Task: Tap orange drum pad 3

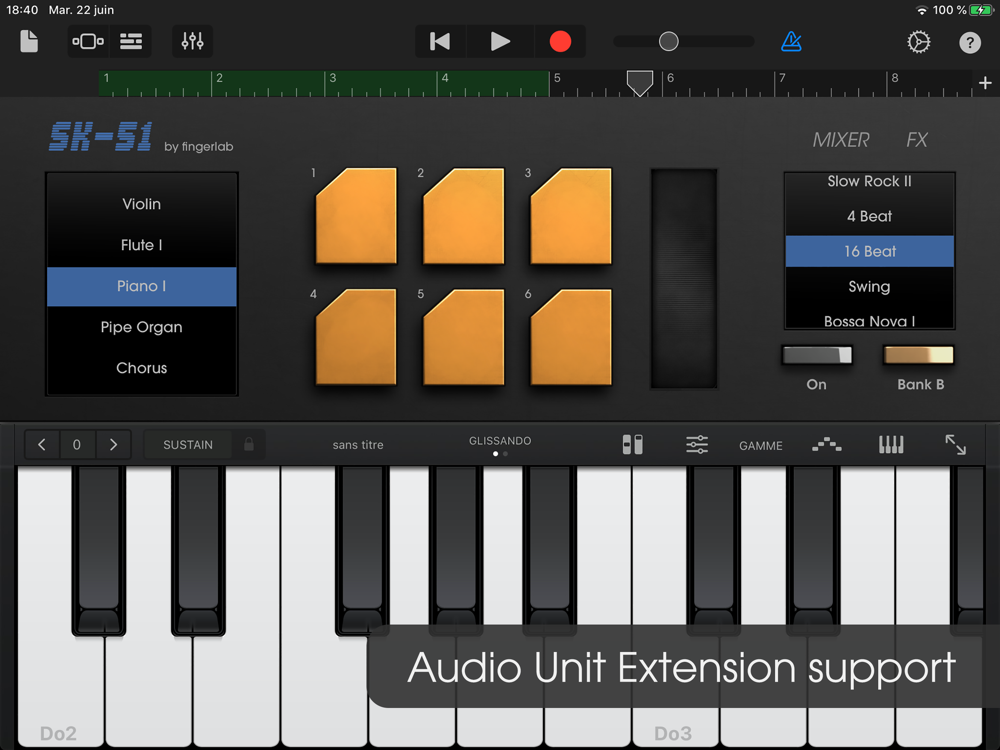Action: tap(571, 216)
